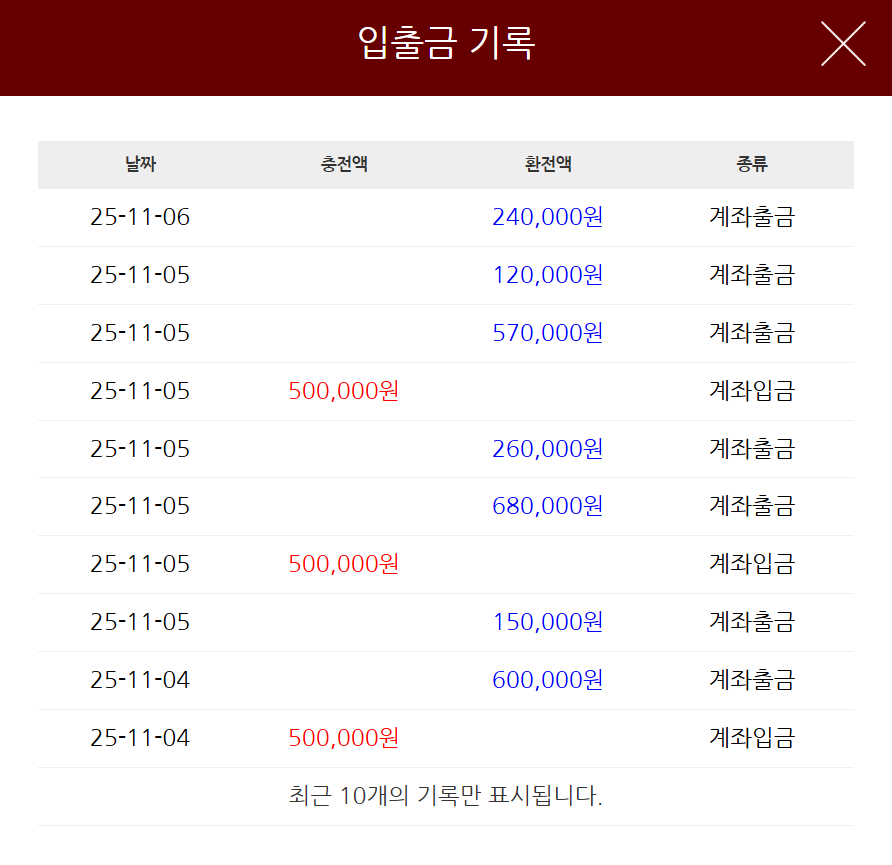
Task: Click 계좌출금 in the 240,000원 row
Action: click(752, 217)
